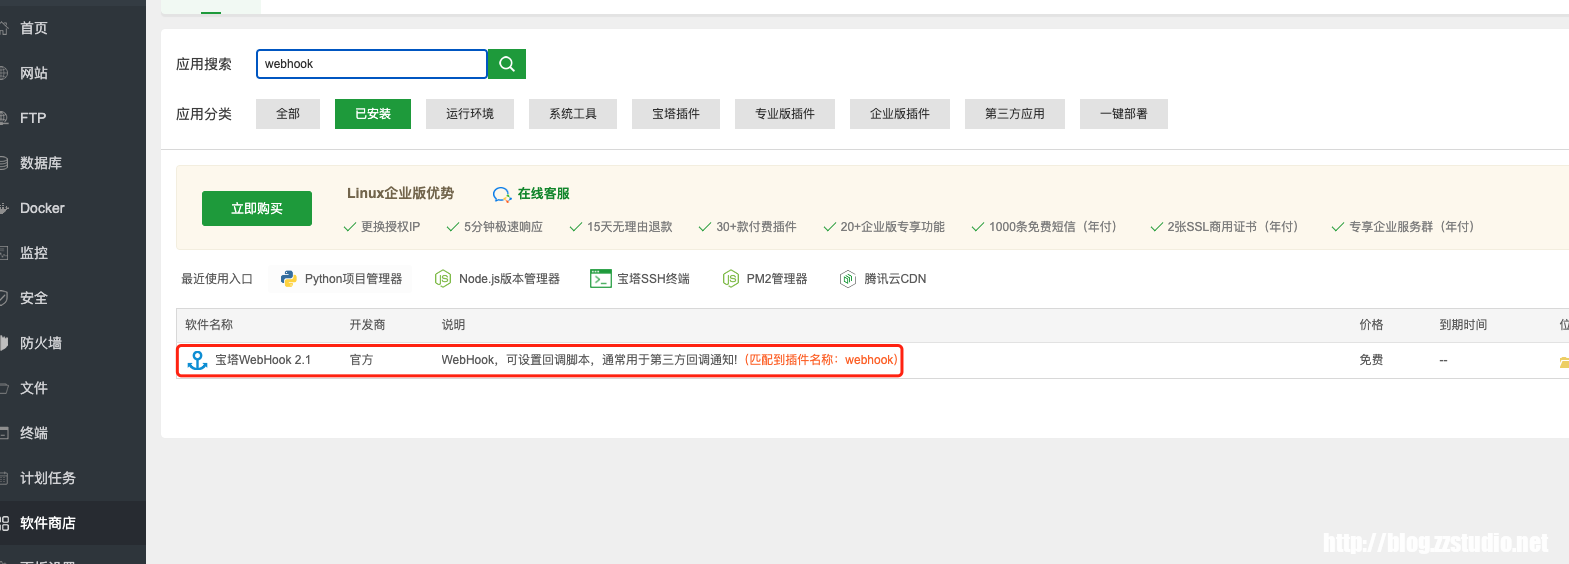Screen dimensions: 1569x564
Task: Click the 免费 price cell
Action: (x=1371, y=360)
